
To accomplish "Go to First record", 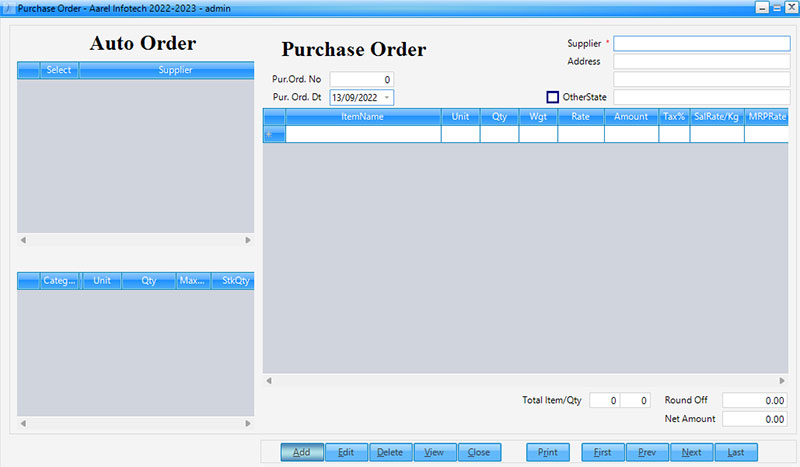I will pos(602,452).
